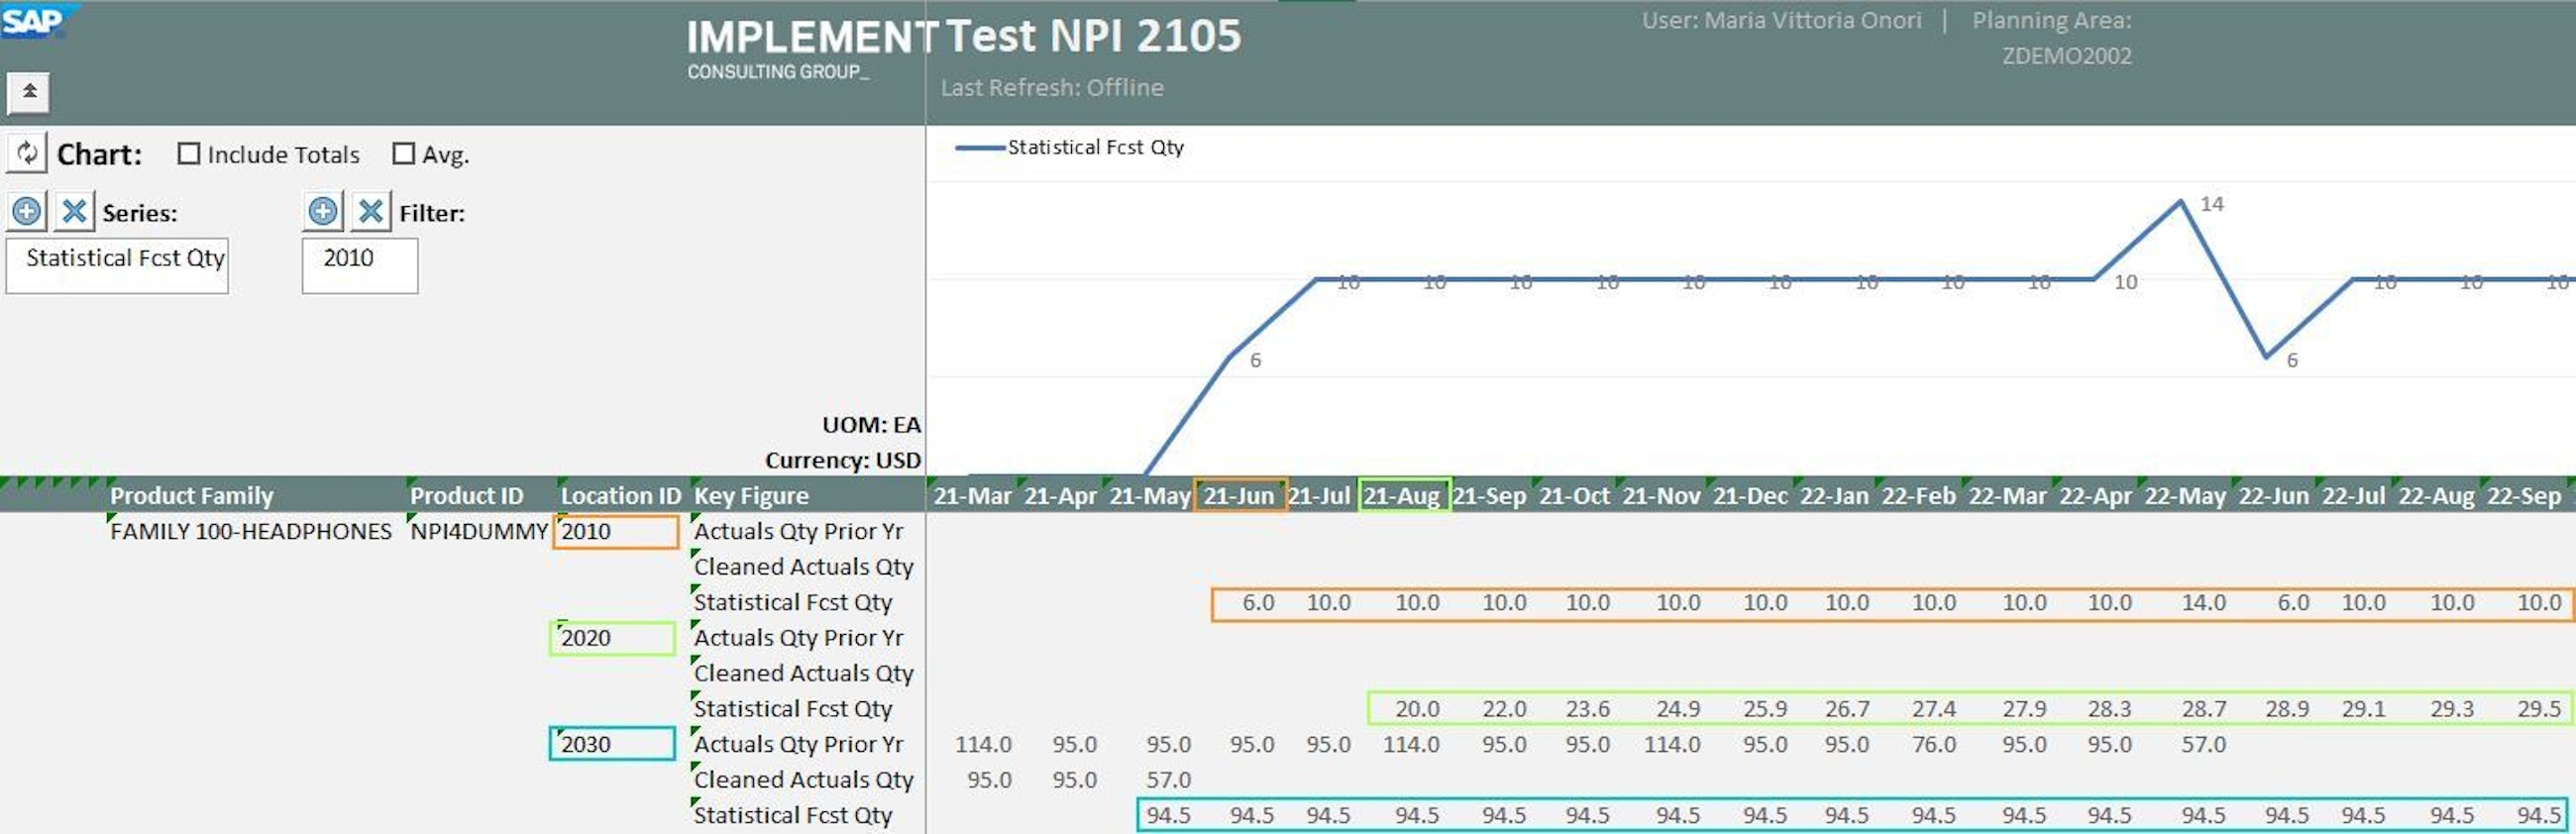Refresh the chart with the refresh icon
Image resolution: width=2576 pixels, height=834 pixels.
click(27, 153)
